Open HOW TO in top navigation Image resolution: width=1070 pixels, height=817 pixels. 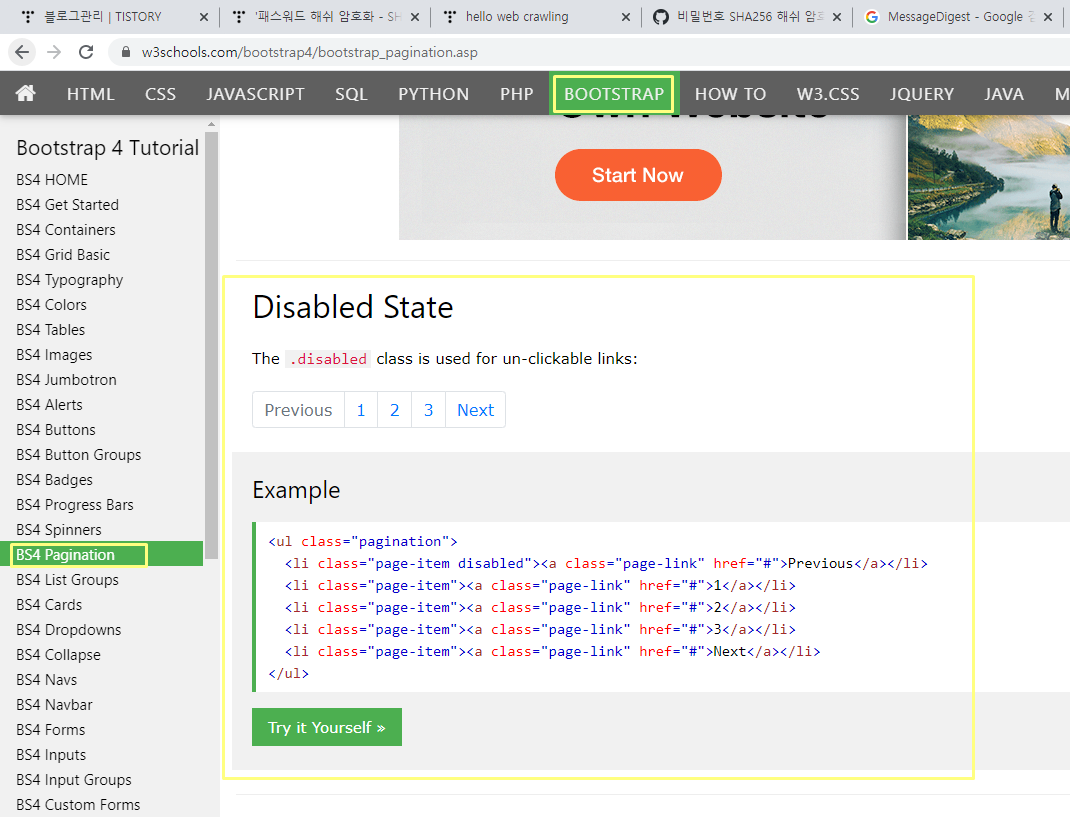click(x=730, y=94)
